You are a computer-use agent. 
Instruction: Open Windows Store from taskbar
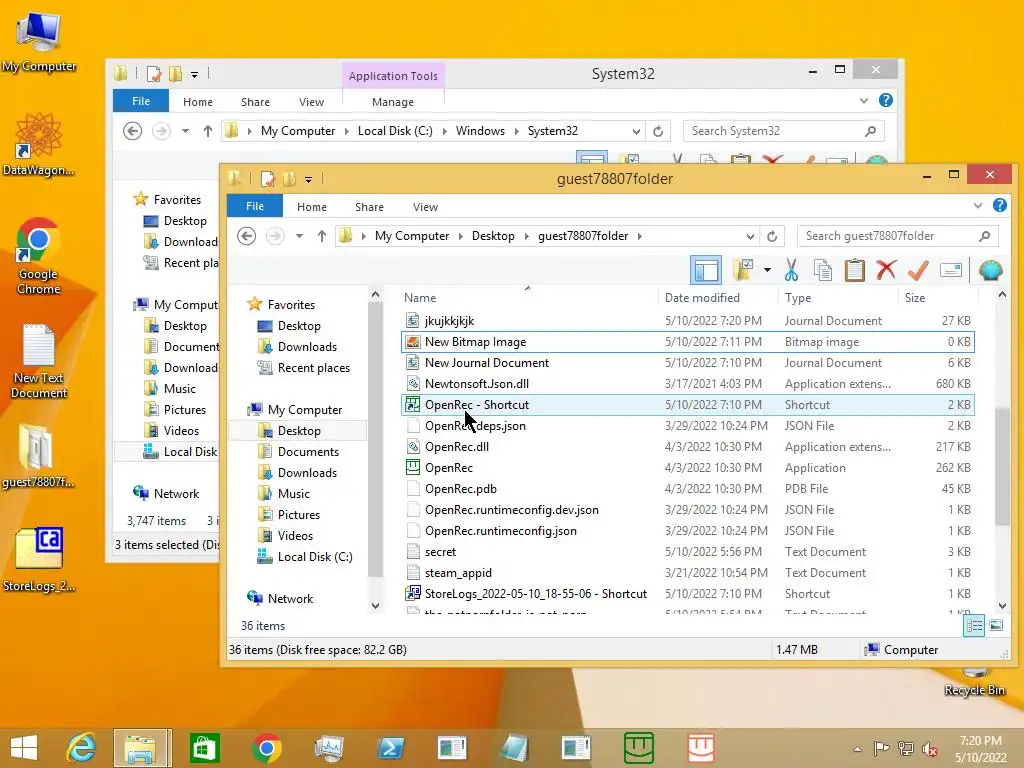tap(204, 748)
